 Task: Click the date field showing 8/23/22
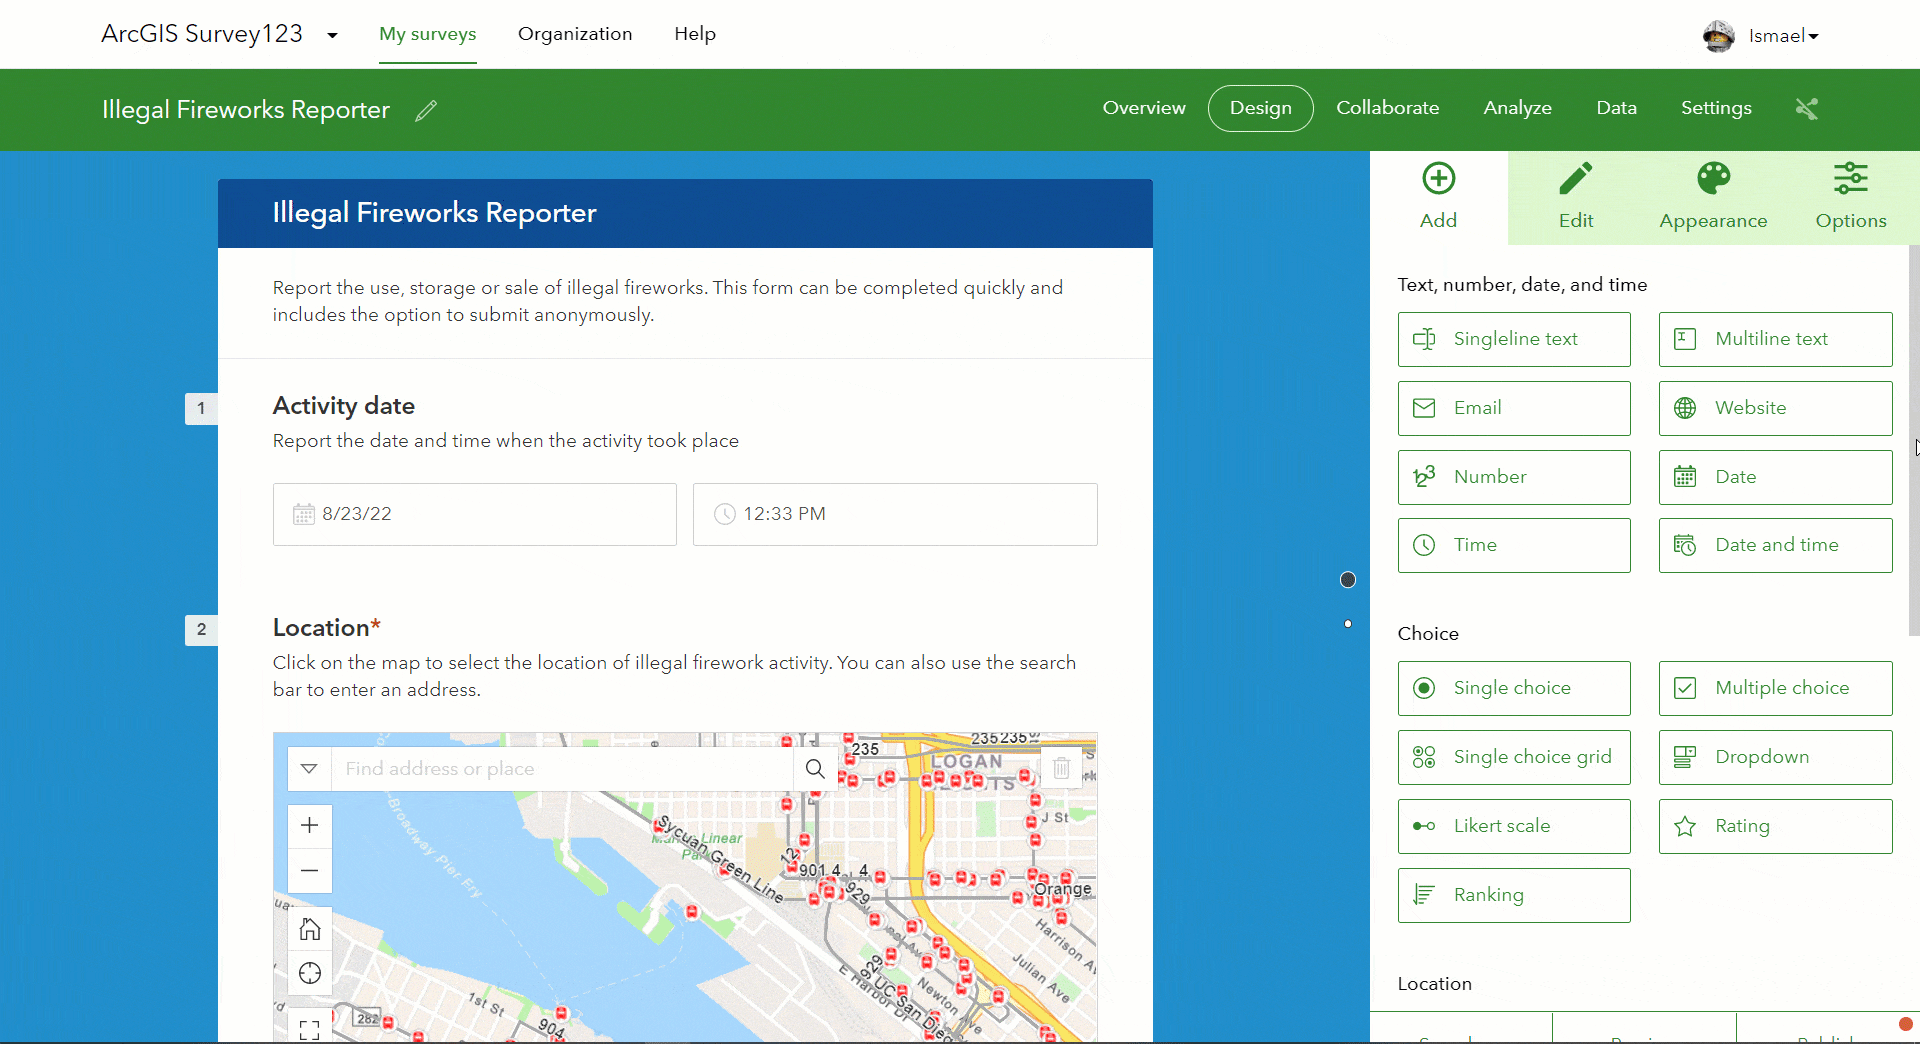(x=474, y=514)
